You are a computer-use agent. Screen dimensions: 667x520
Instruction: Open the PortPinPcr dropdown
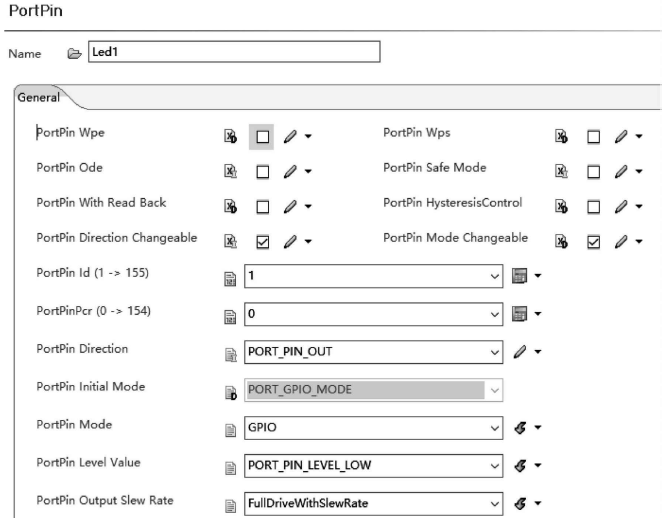[494, 314]
